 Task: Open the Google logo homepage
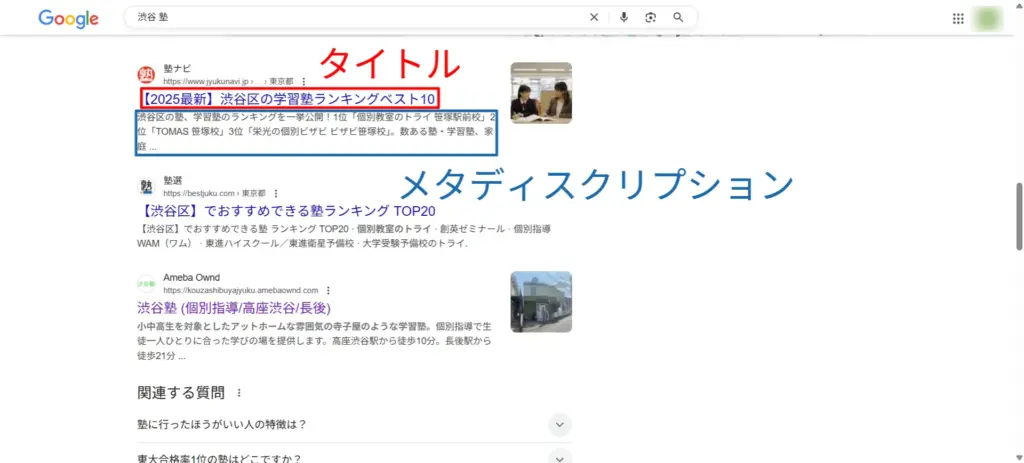[69, 18]
